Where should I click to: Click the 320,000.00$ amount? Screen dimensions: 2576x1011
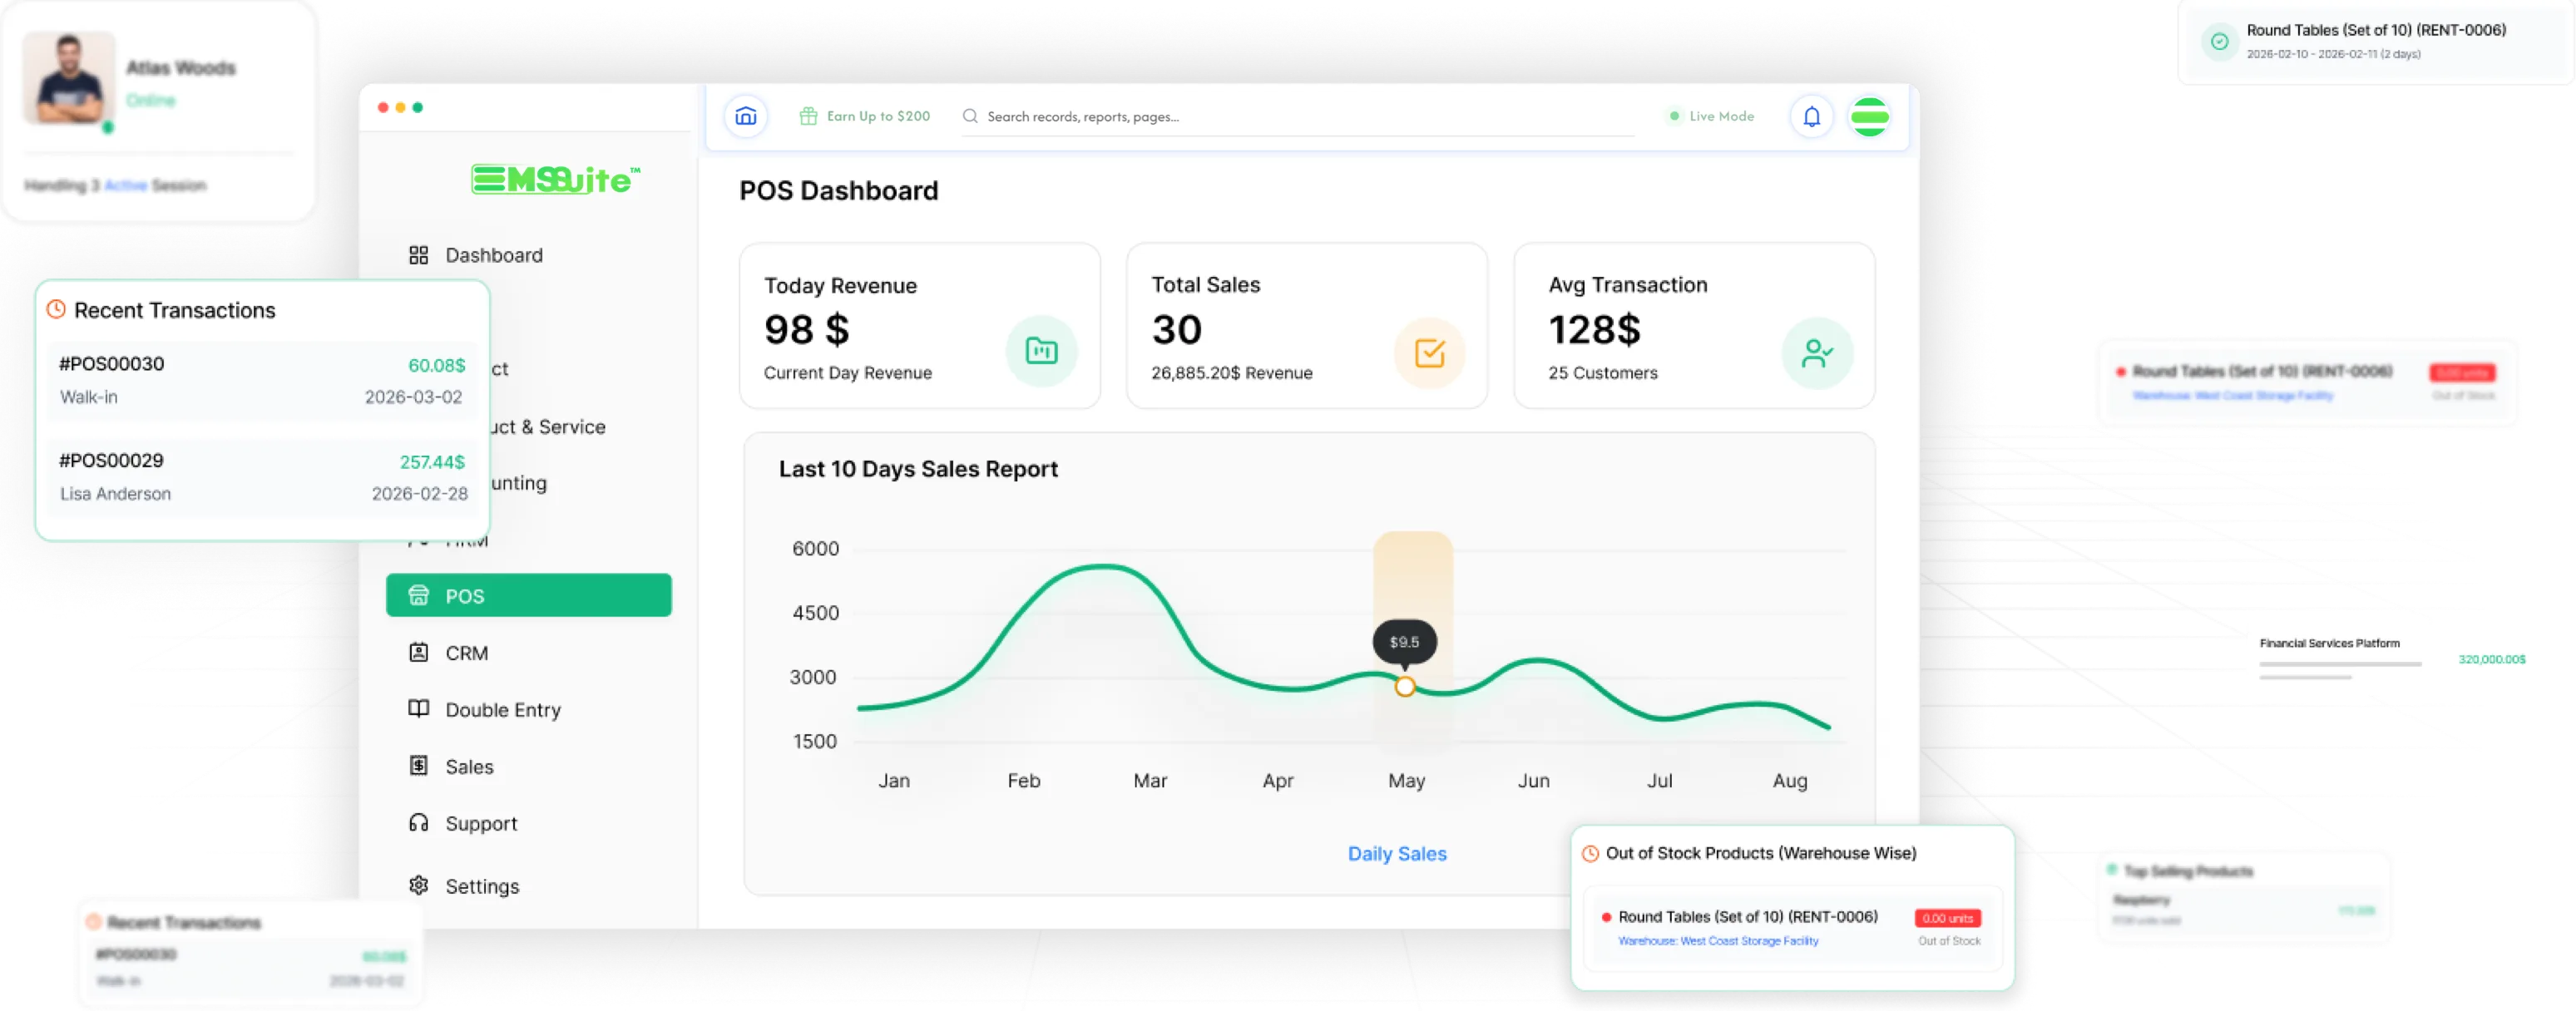coord(2491,659)
